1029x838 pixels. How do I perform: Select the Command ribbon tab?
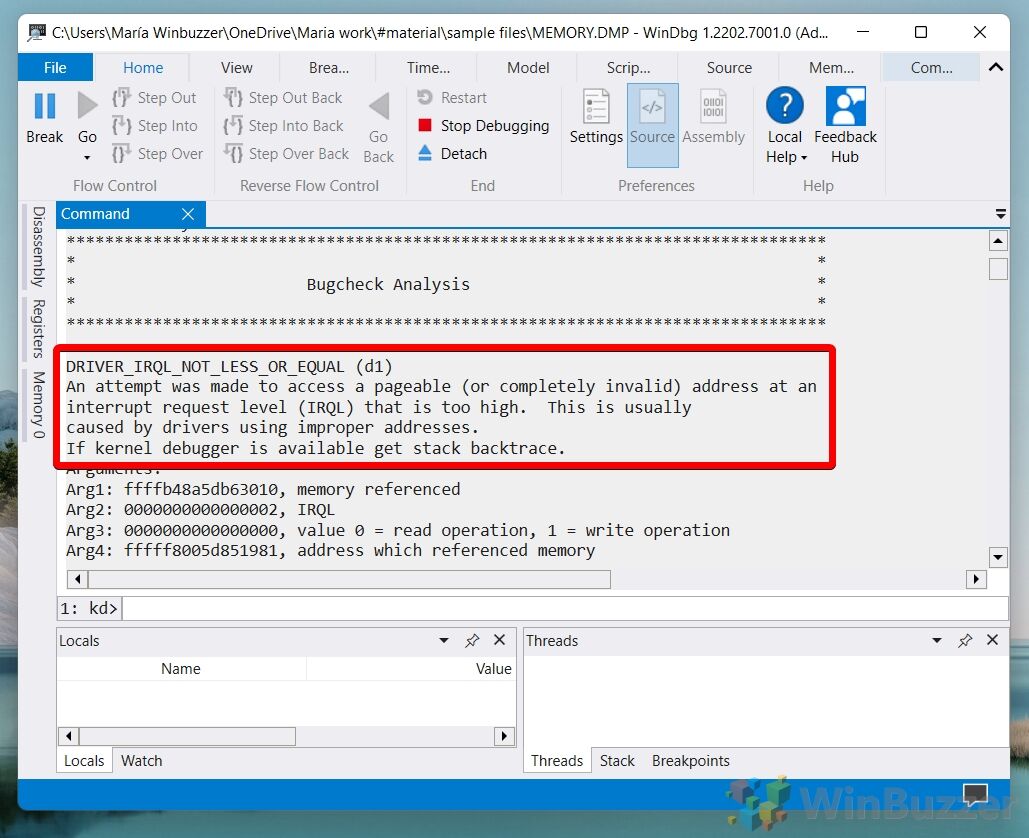[x=931, y=68]
